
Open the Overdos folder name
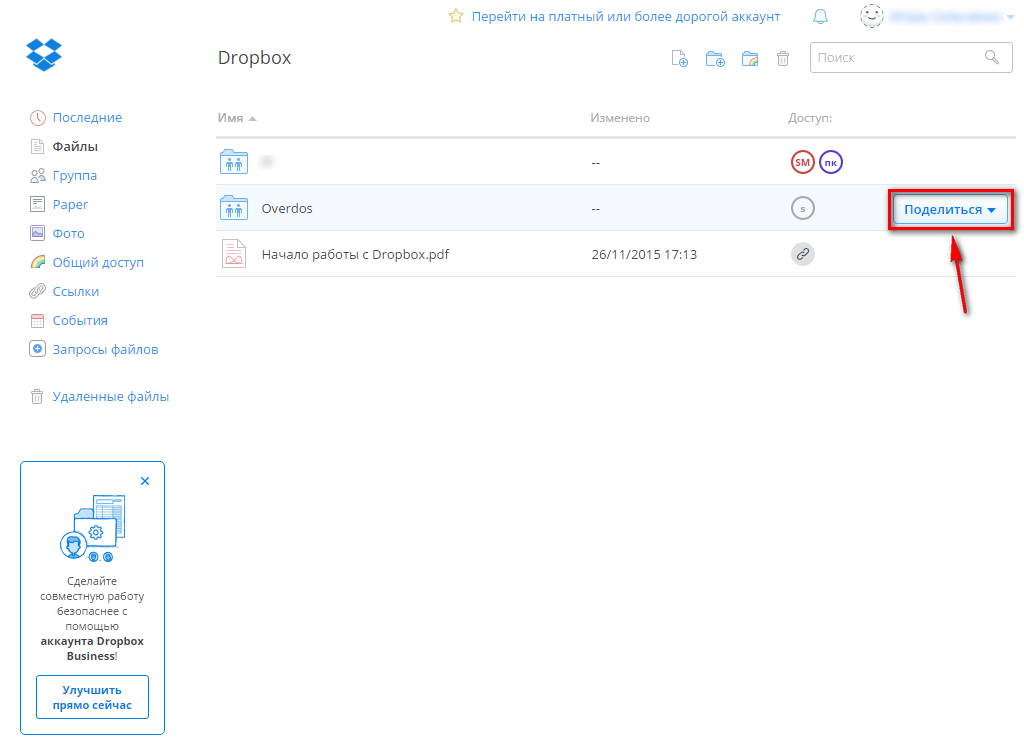click(287, 208)
